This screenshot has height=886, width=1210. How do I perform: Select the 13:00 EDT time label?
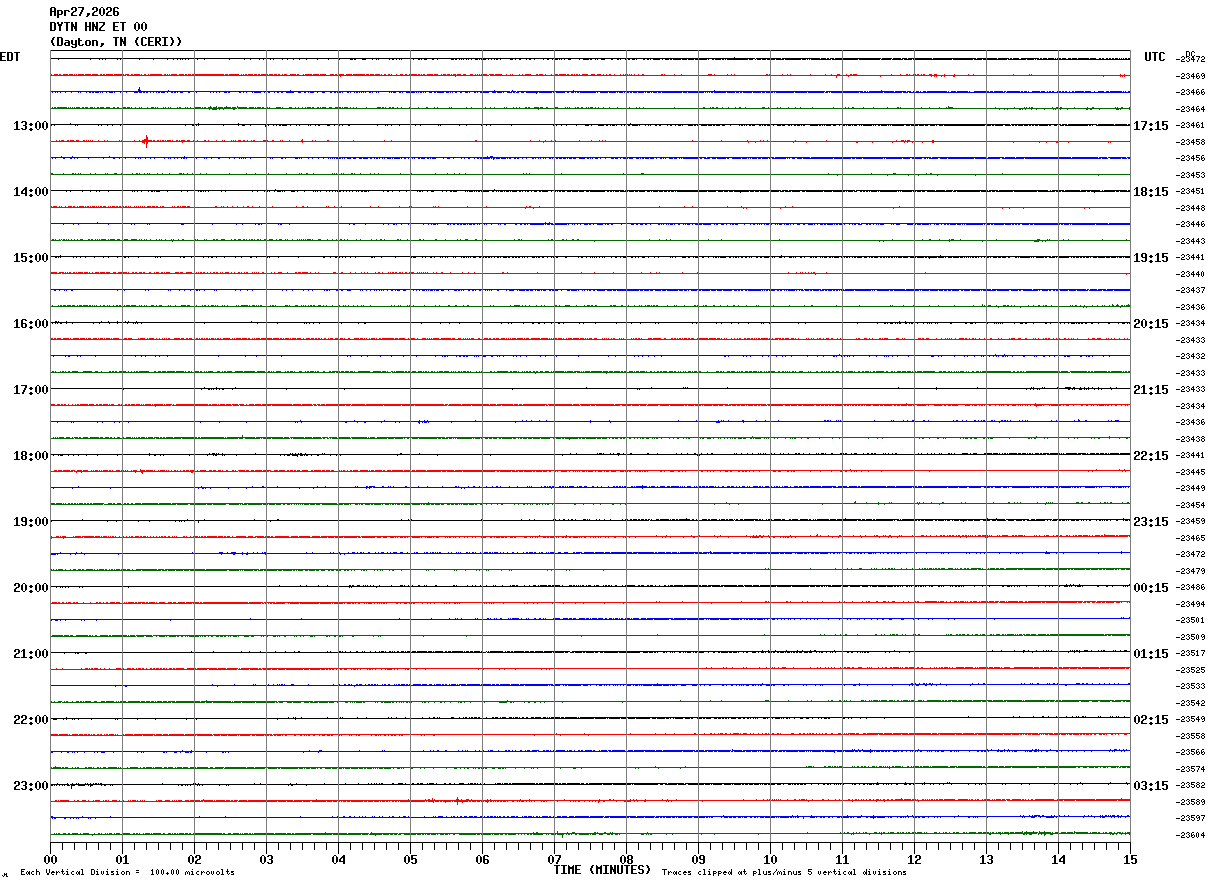click(31, 126)
